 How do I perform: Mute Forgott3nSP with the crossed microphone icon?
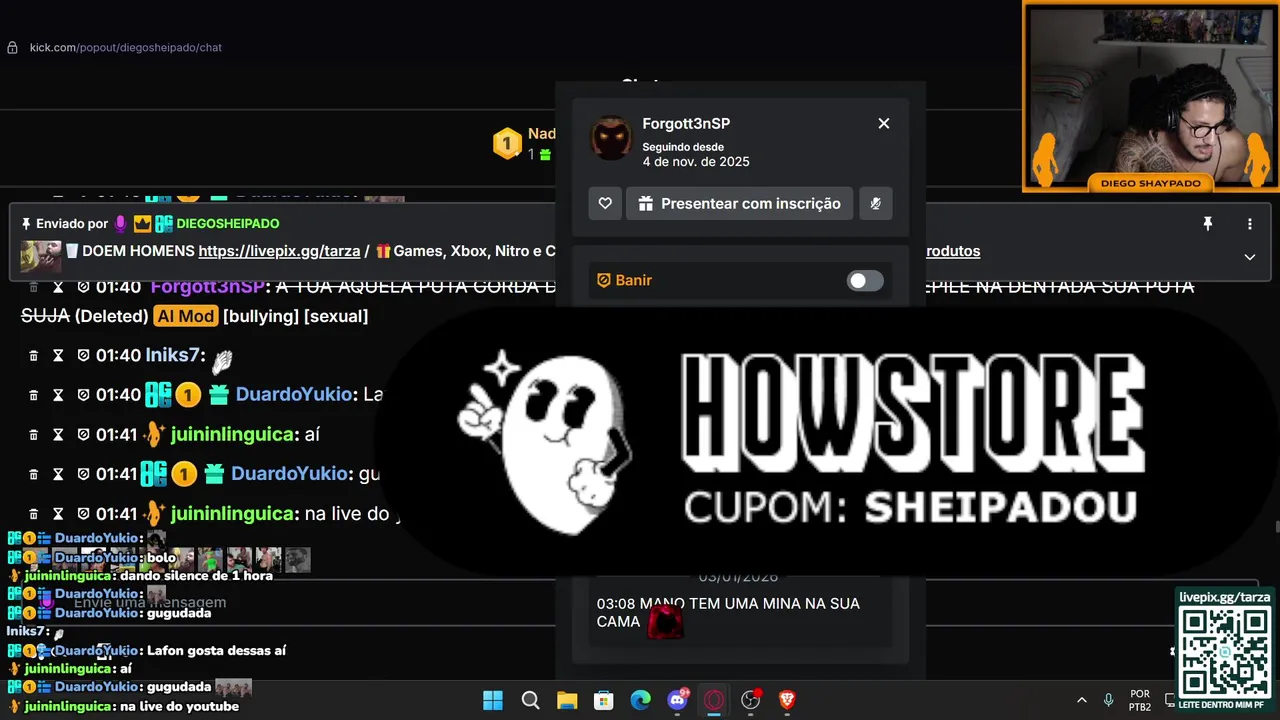tap(876, 203)
